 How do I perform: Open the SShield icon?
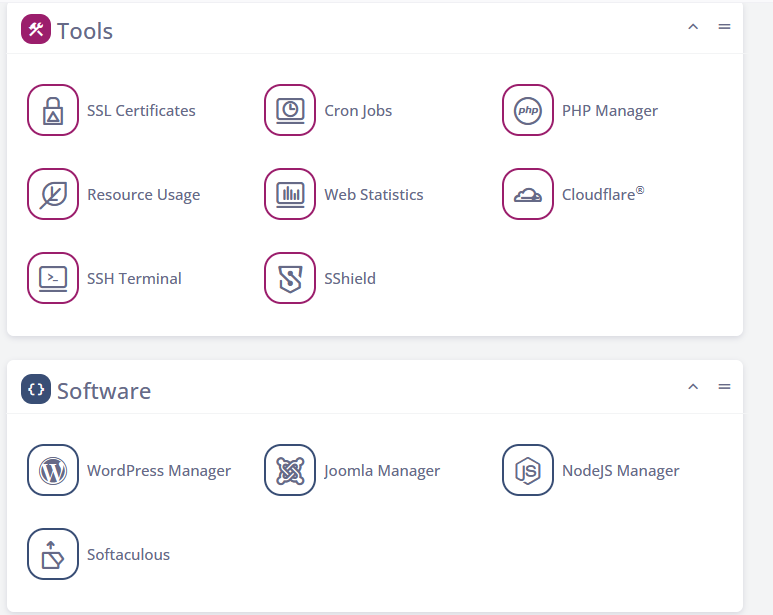[290, 278]
